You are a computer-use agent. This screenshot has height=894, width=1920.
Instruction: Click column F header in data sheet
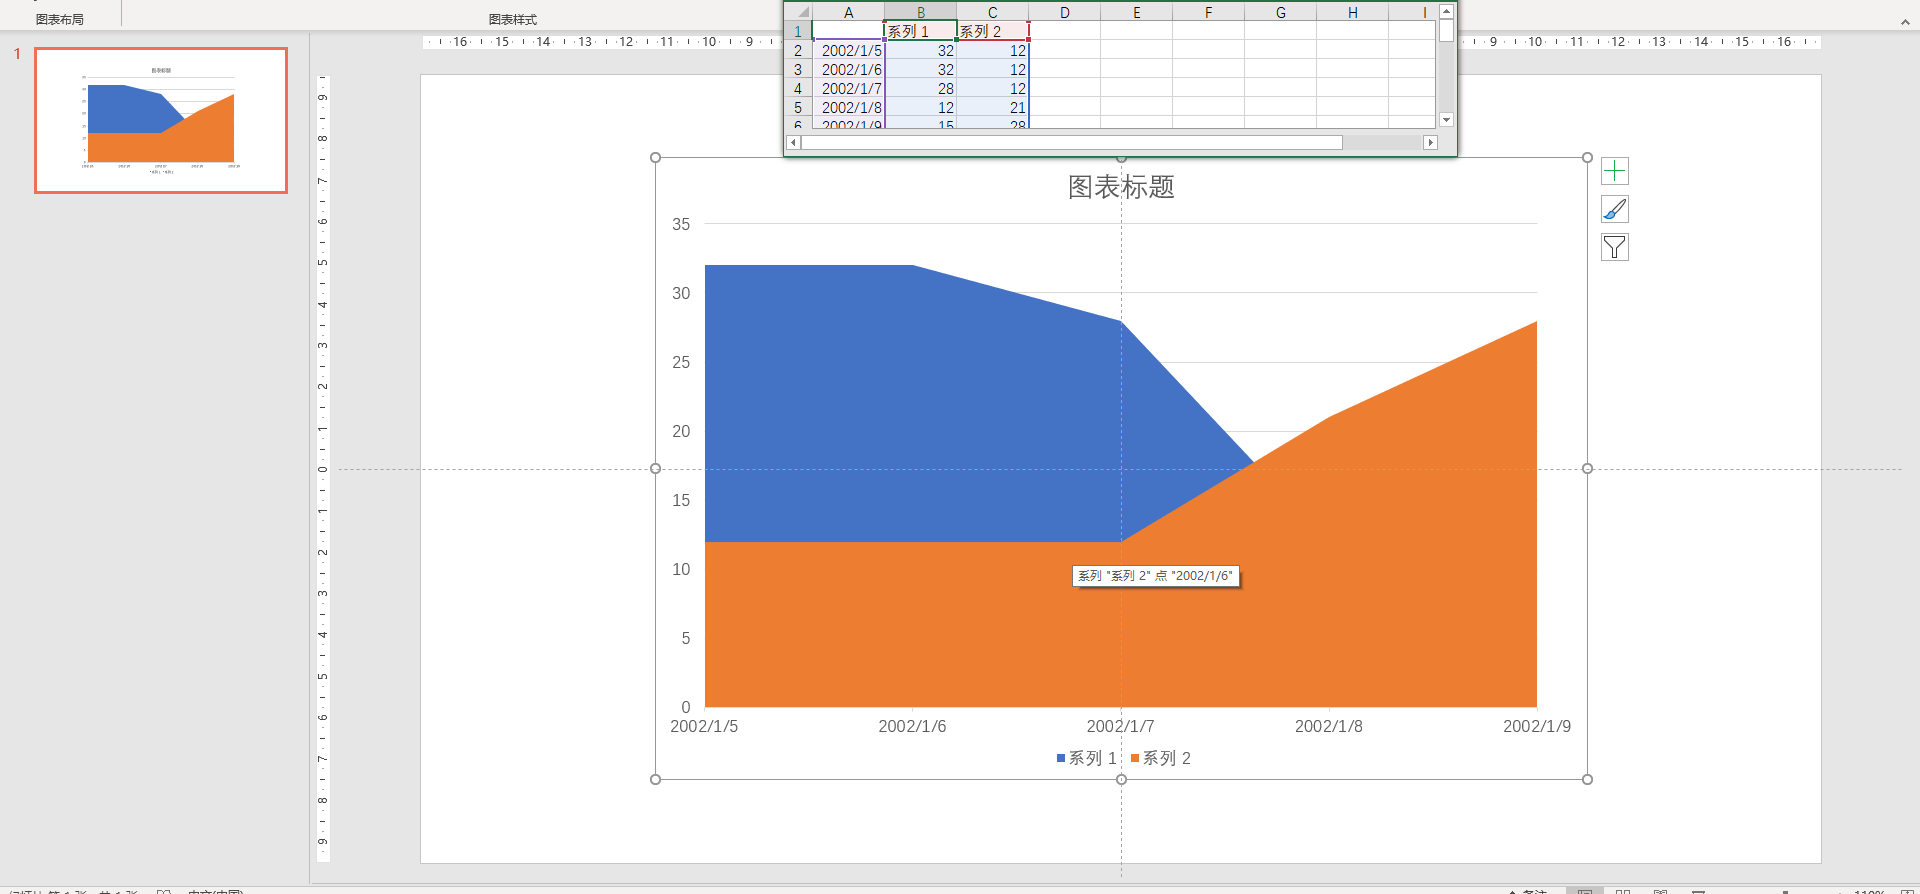coord(1209,12)
